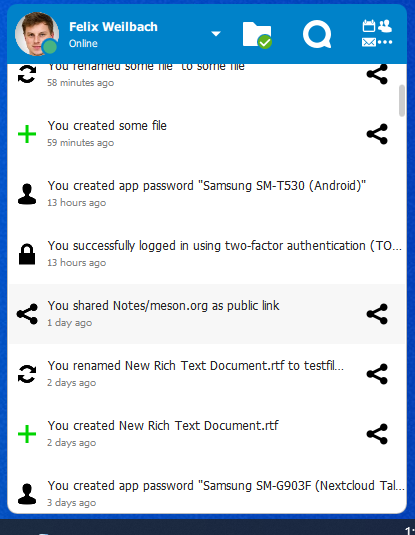
Task: Share the renamed some file entry
Action: coord(377,74)
